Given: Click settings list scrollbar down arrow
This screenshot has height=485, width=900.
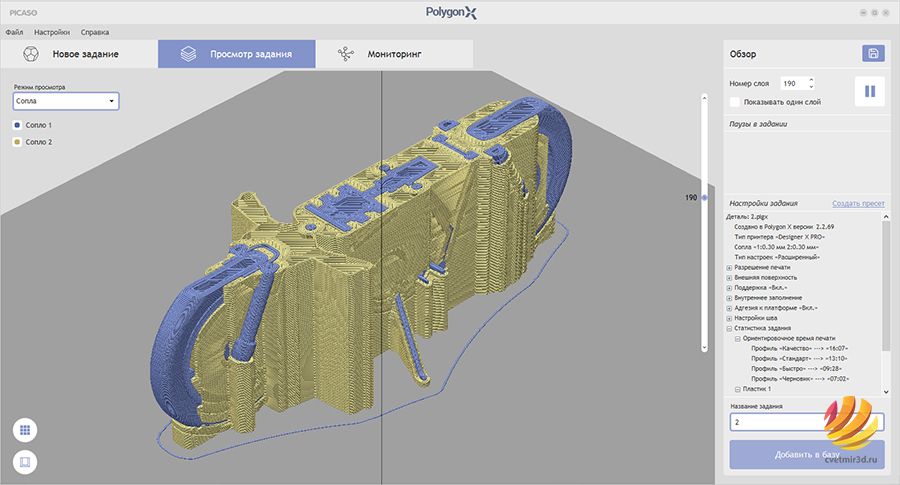Looking at the screenshot, I should click(886, 391).
